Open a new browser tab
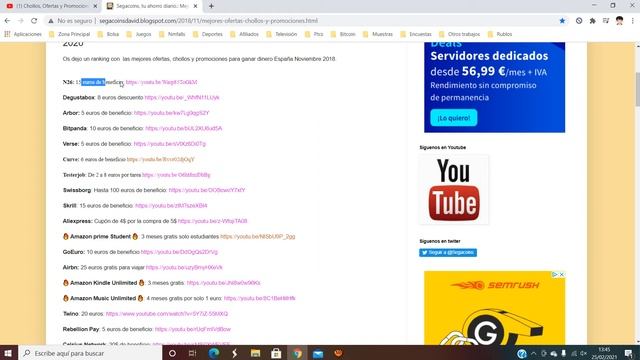Image resolution: width=640 pixels, height=360 pixels. tap(211, 6)
